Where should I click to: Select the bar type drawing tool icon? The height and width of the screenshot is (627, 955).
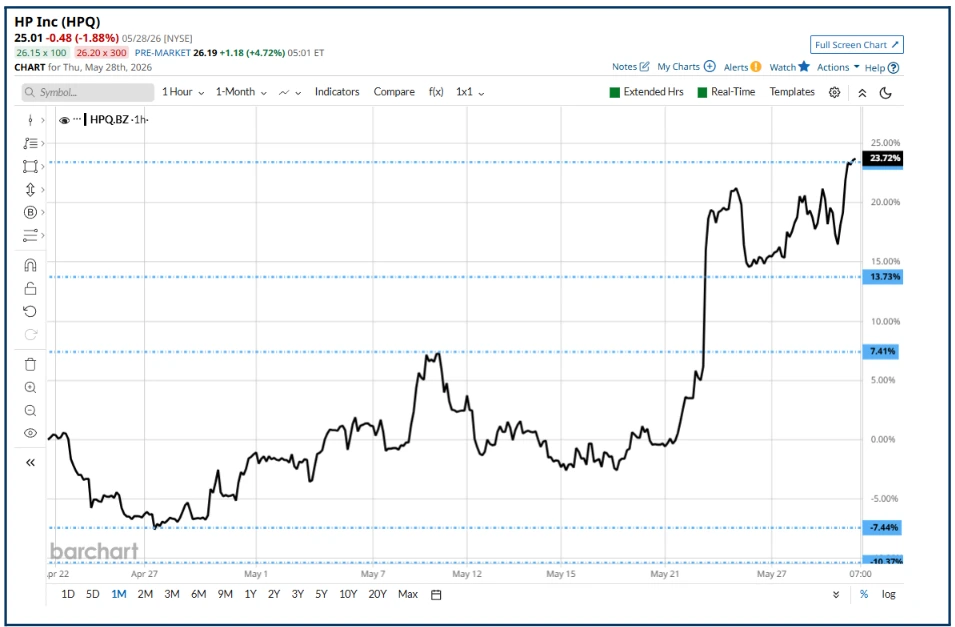30,120
